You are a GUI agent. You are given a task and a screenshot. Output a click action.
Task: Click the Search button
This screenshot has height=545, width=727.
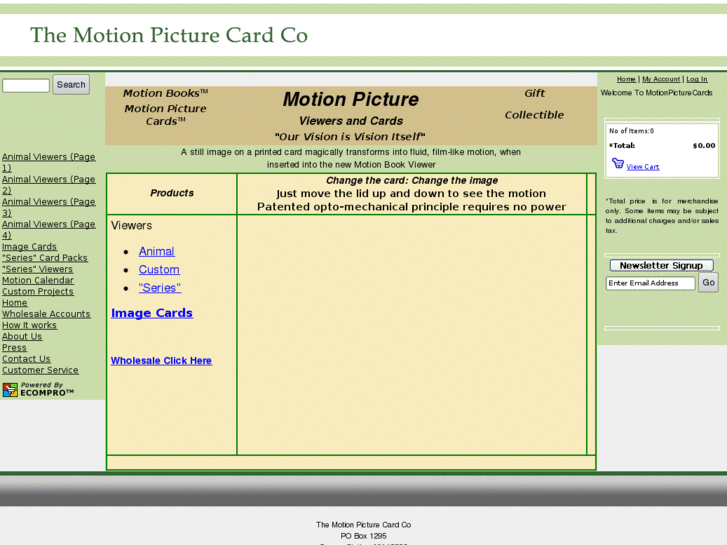71,84
